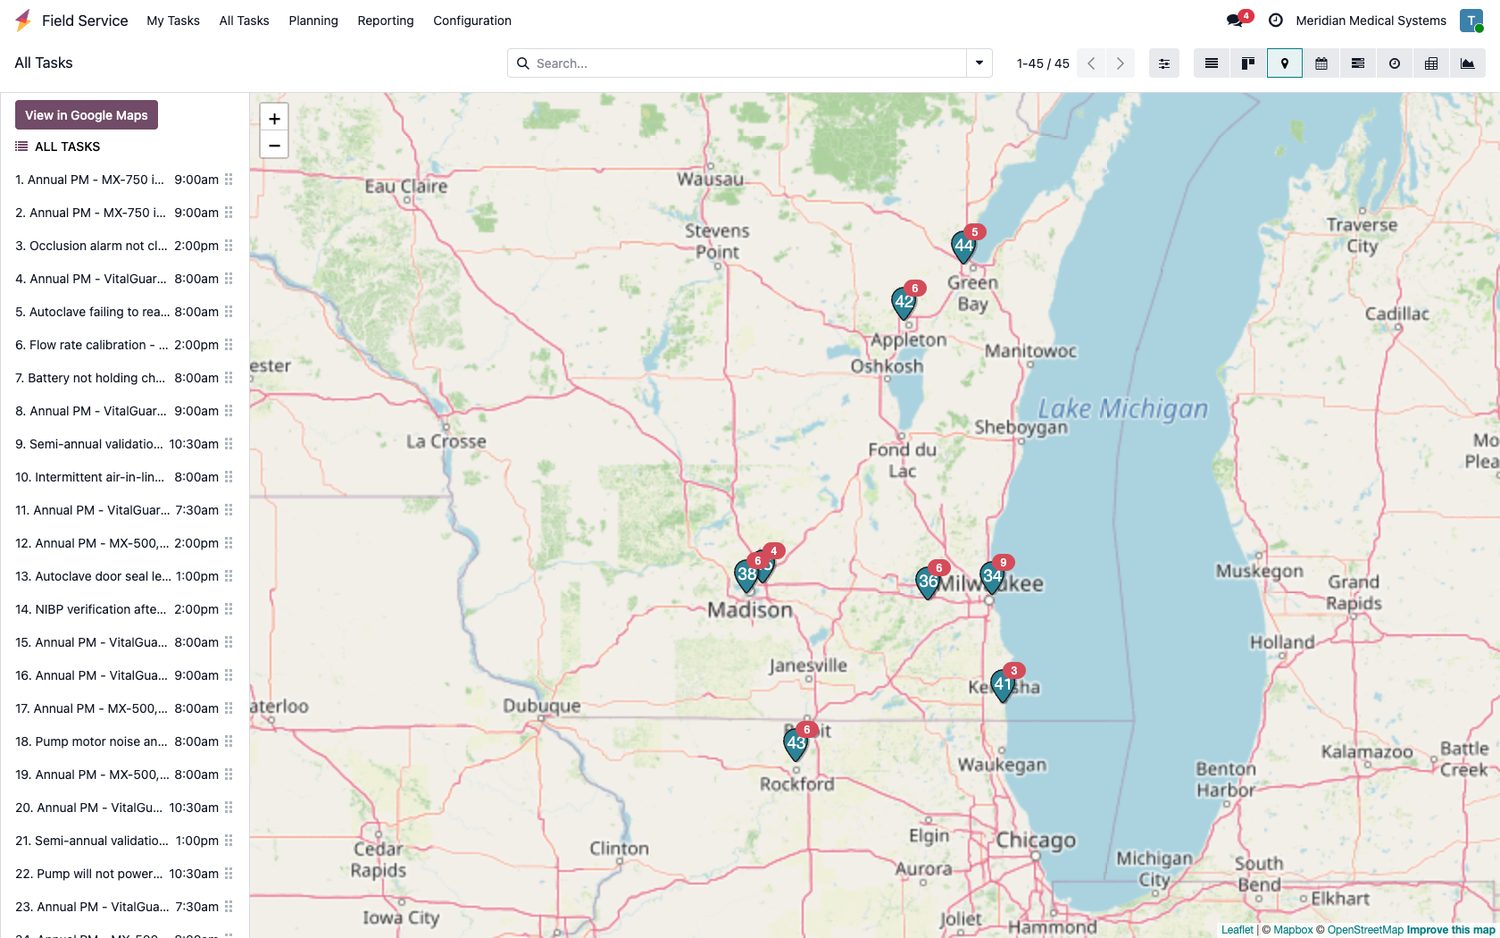Image resolution: width=1500 pixels, height=938 pixels.
Task: Zoom in on the map
Action: [x=274, y=118]
